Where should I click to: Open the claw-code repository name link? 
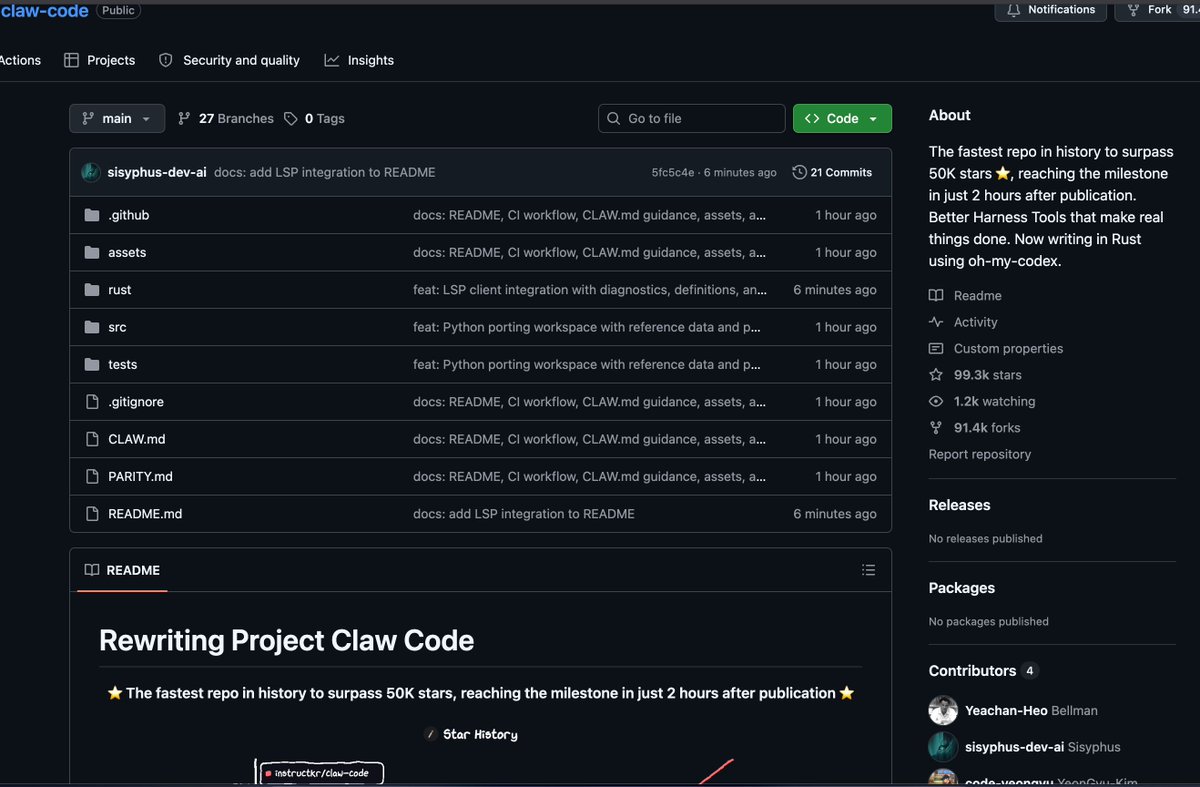pos(44,11)
